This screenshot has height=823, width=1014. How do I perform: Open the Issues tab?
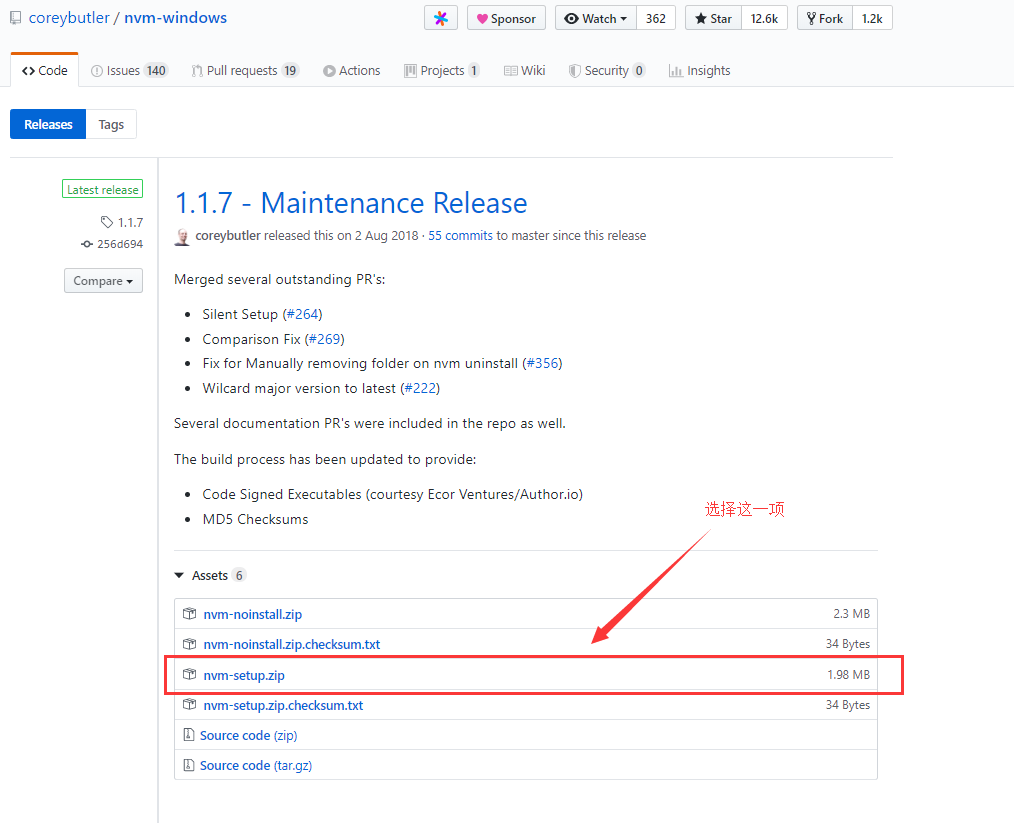pos(129,70)
